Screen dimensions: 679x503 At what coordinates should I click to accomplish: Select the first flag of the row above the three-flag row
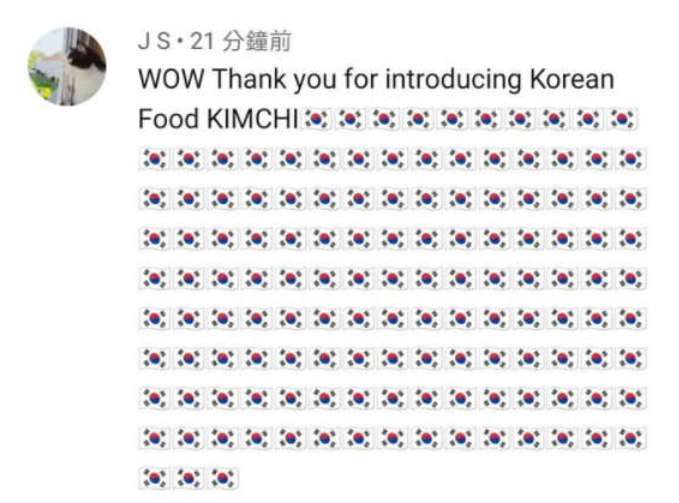tap(154, 437)
